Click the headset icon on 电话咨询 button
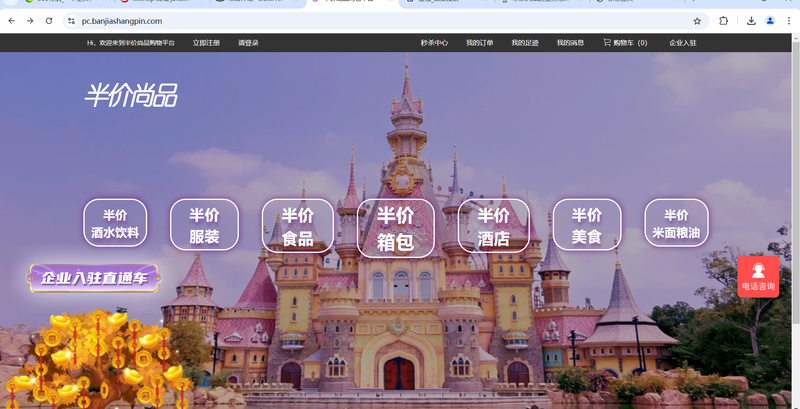Image resolution: width=800 pixels, height=409 pixels. pos(758,270)
